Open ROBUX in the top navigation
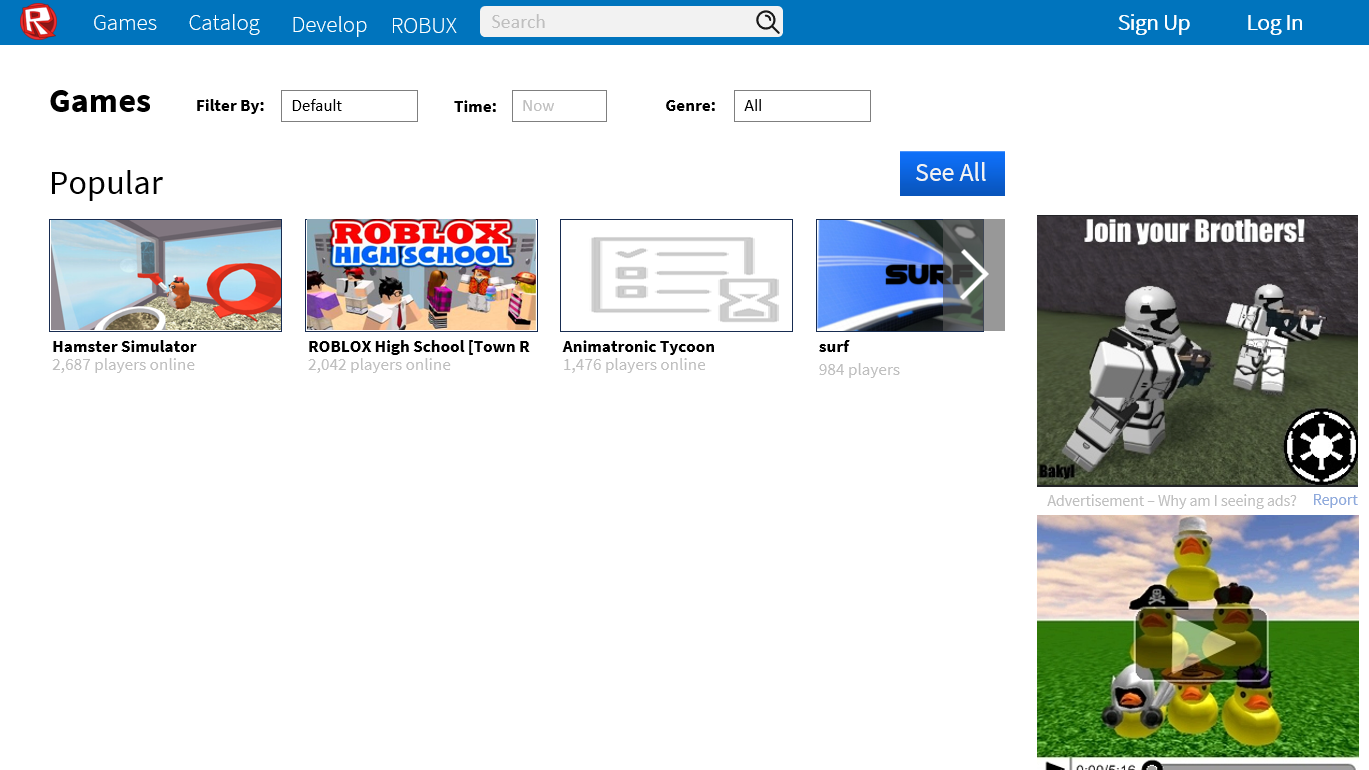This screenshot has width=1369, height=770. 424,26
